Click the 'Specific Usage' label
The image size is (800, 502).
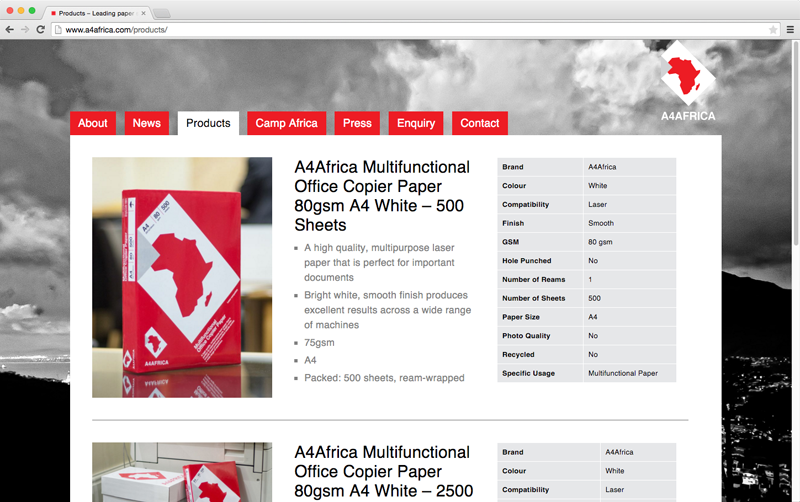coord(529,373)
